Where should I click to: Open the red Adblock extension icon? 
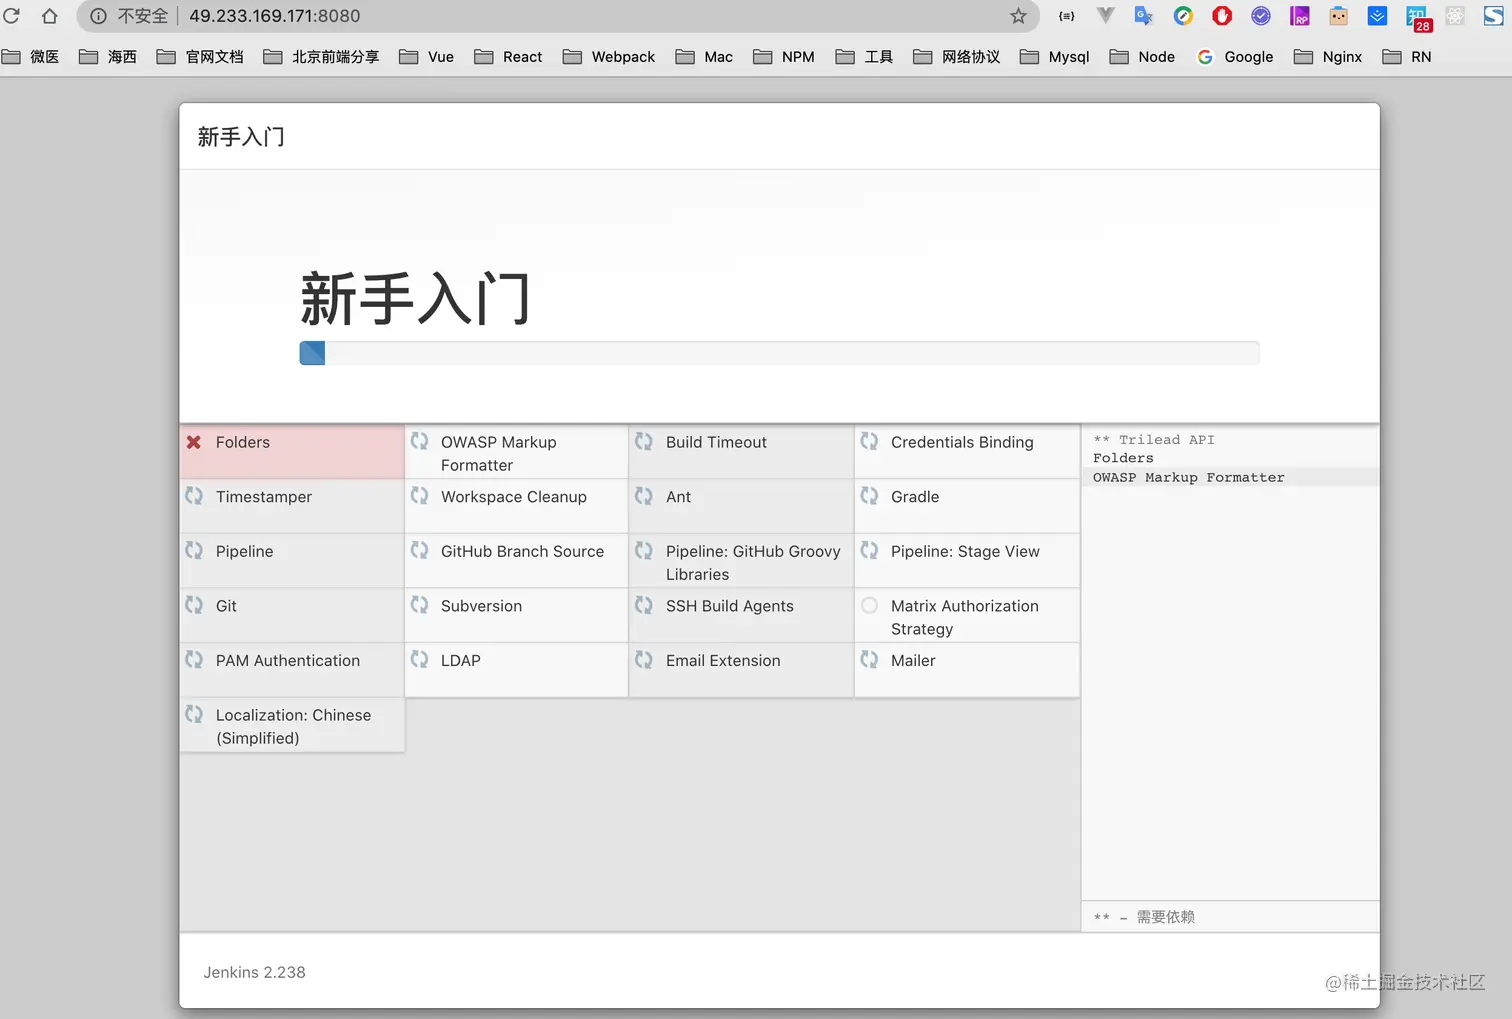click(1222, 16)
